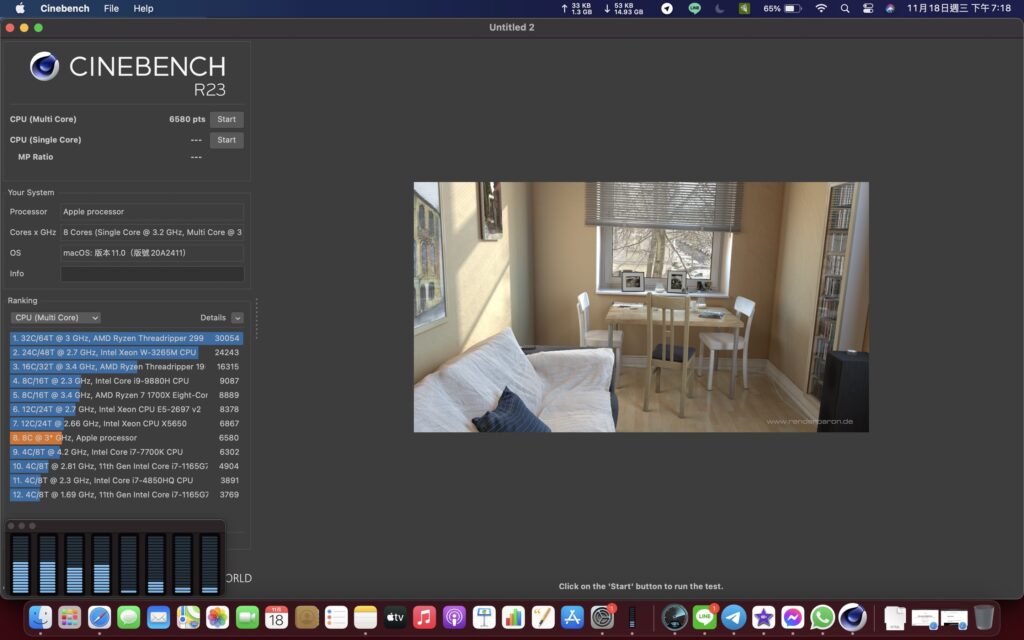Click the OS version field
The height and width of the screenshot is (640, 1024).
pos(152,253)
